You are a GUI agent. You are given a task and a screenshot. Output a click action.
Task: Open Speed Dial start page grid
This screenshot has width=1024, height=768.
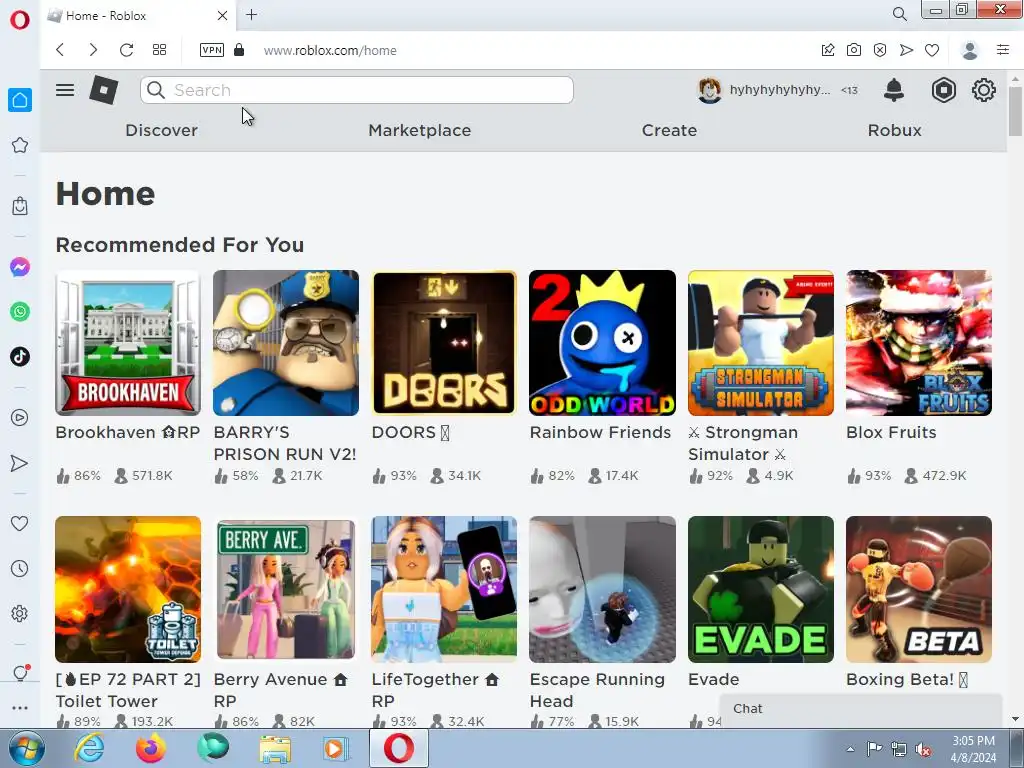[x=159, y=50]
